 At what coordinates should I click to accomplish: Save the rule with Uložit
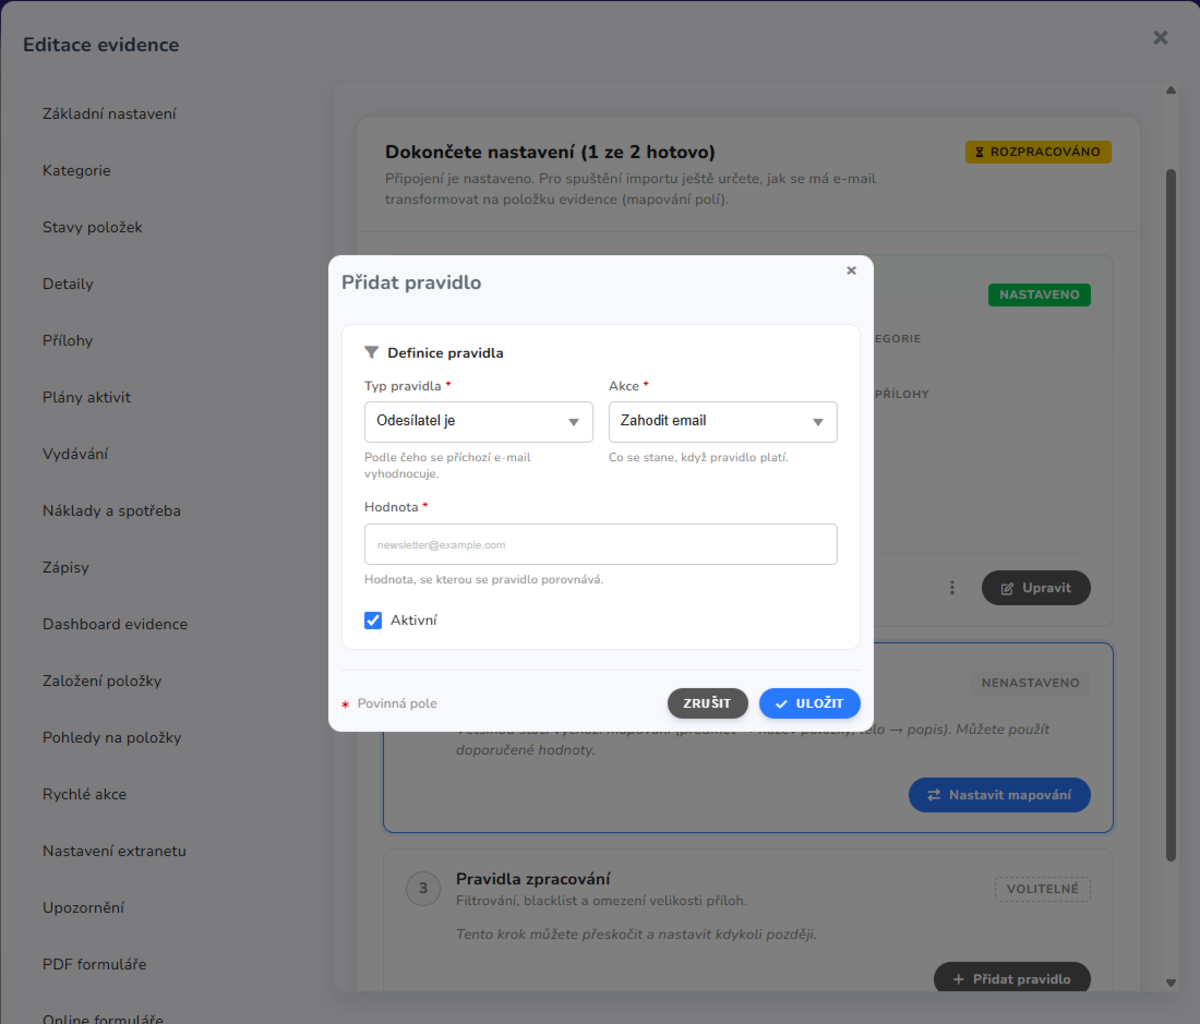point(810,703)
